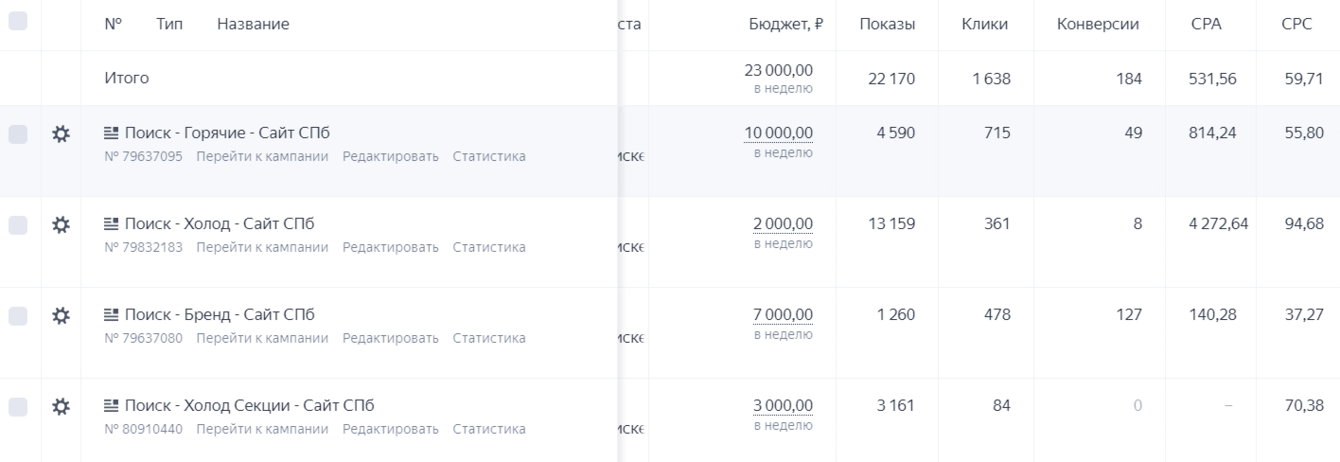Check the box for Поиск - Горячие campaign
1340x462 pixels.
(x=18, y=134)
